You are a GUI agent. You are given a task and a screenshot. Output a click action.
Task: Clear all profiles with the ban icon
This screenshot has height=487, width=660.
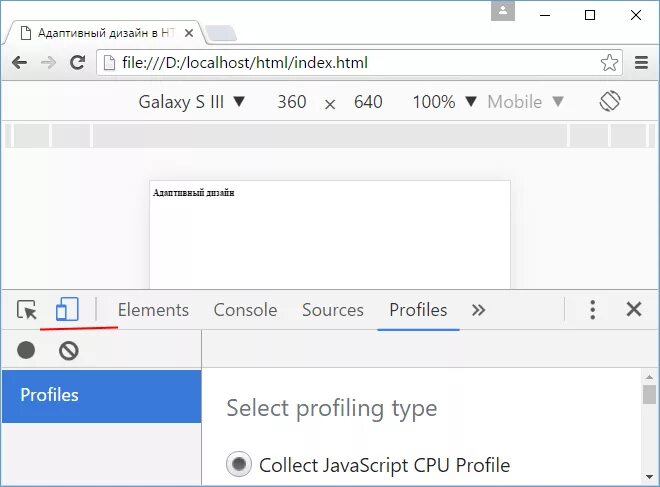69,351
